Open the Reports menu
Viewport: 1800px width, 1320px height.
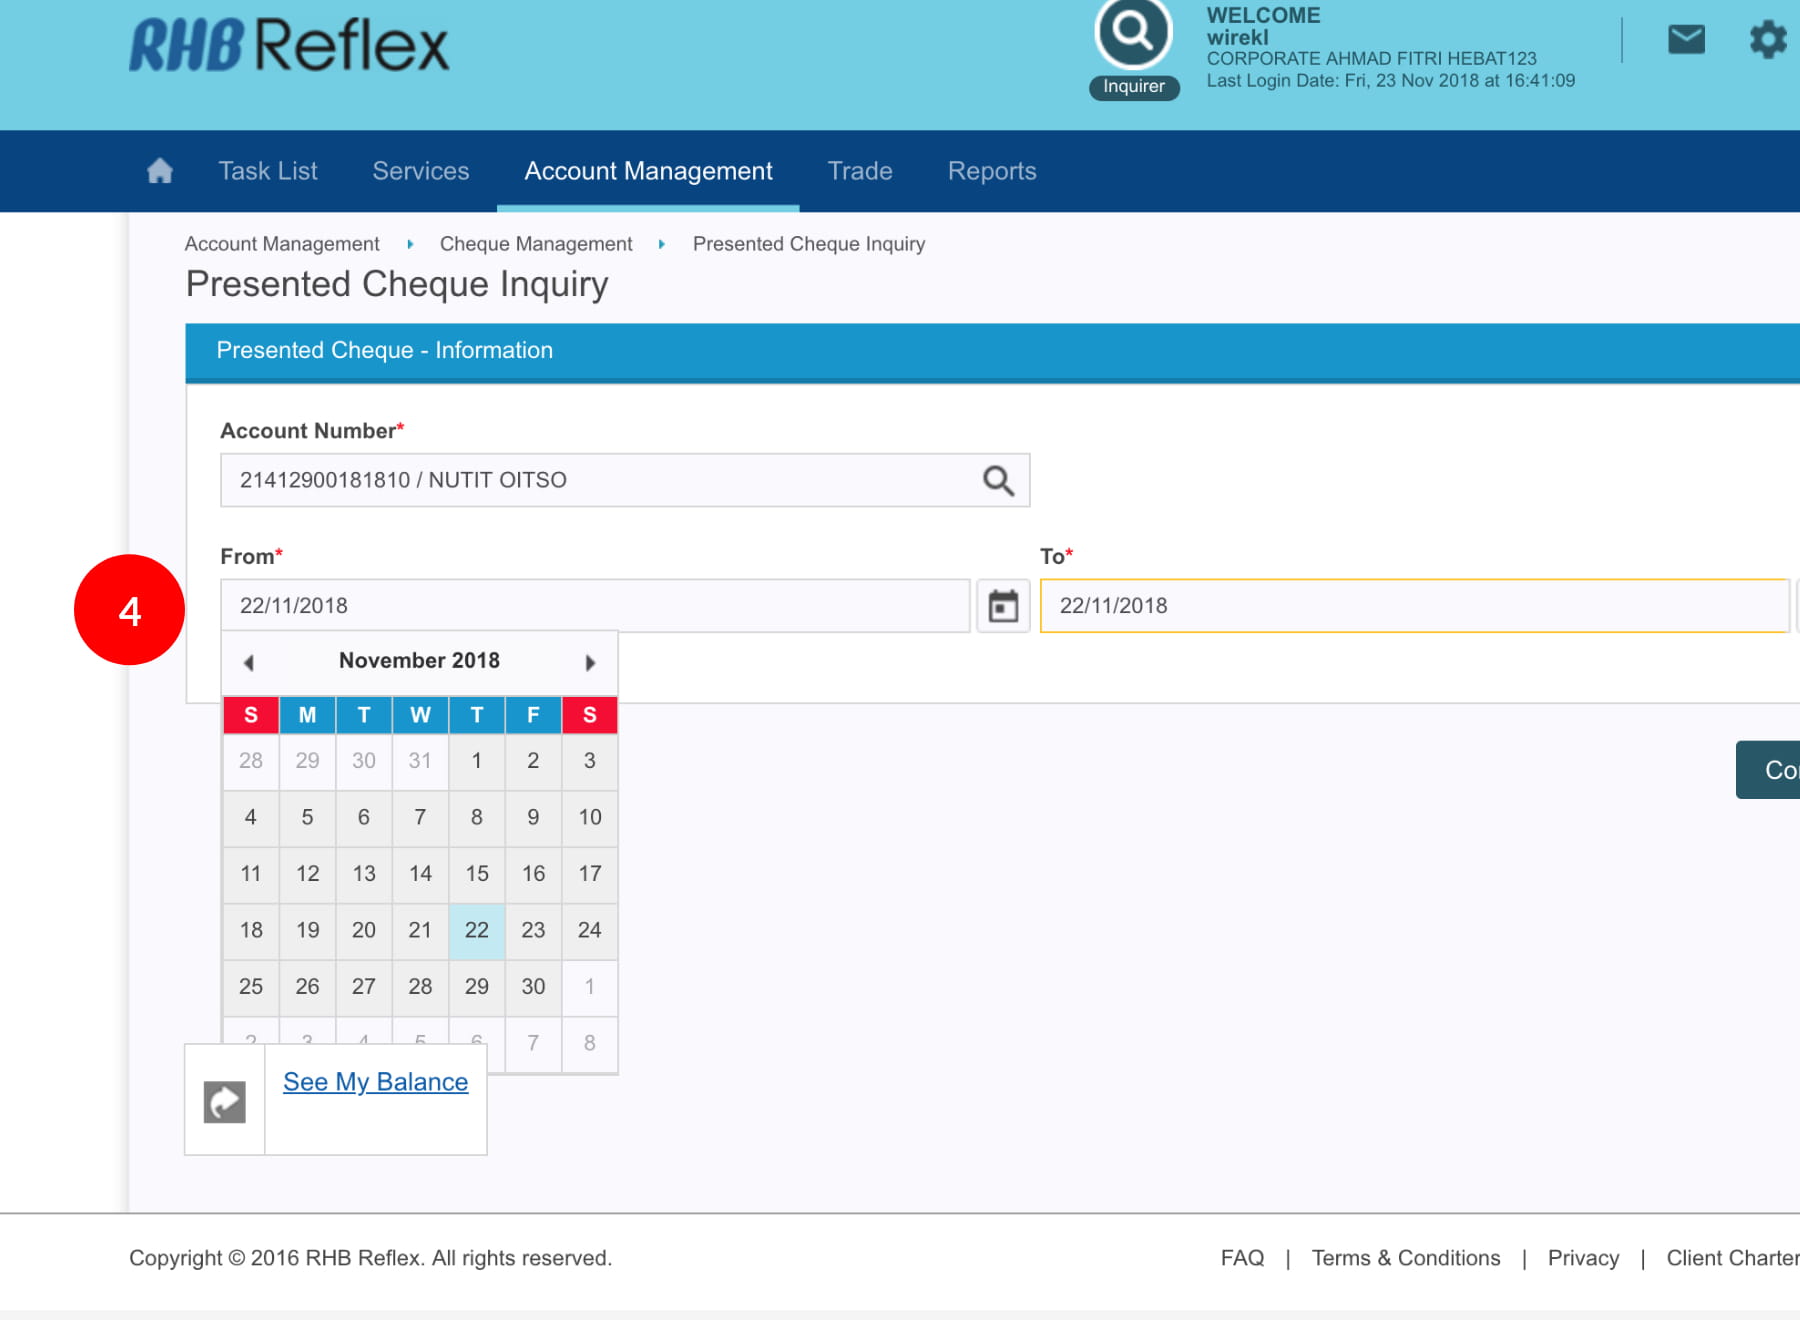point(991,171)
